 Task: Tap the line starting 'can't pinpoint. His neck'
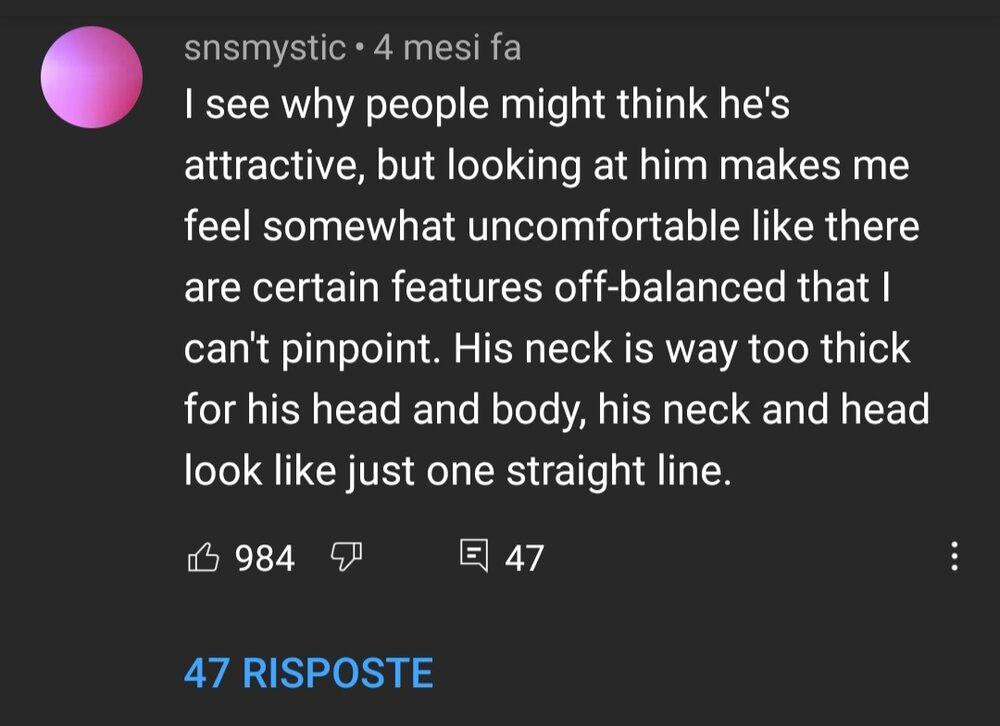point(547,349)
